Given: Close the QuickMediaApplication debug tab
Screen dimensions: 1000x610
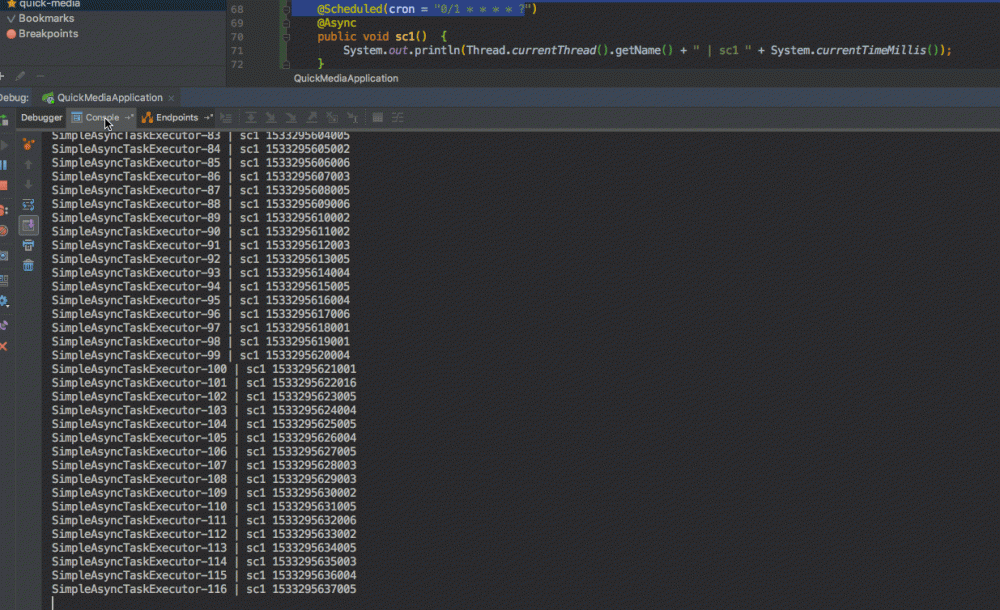Looking at the screenshot, I should tap(171, 98).
